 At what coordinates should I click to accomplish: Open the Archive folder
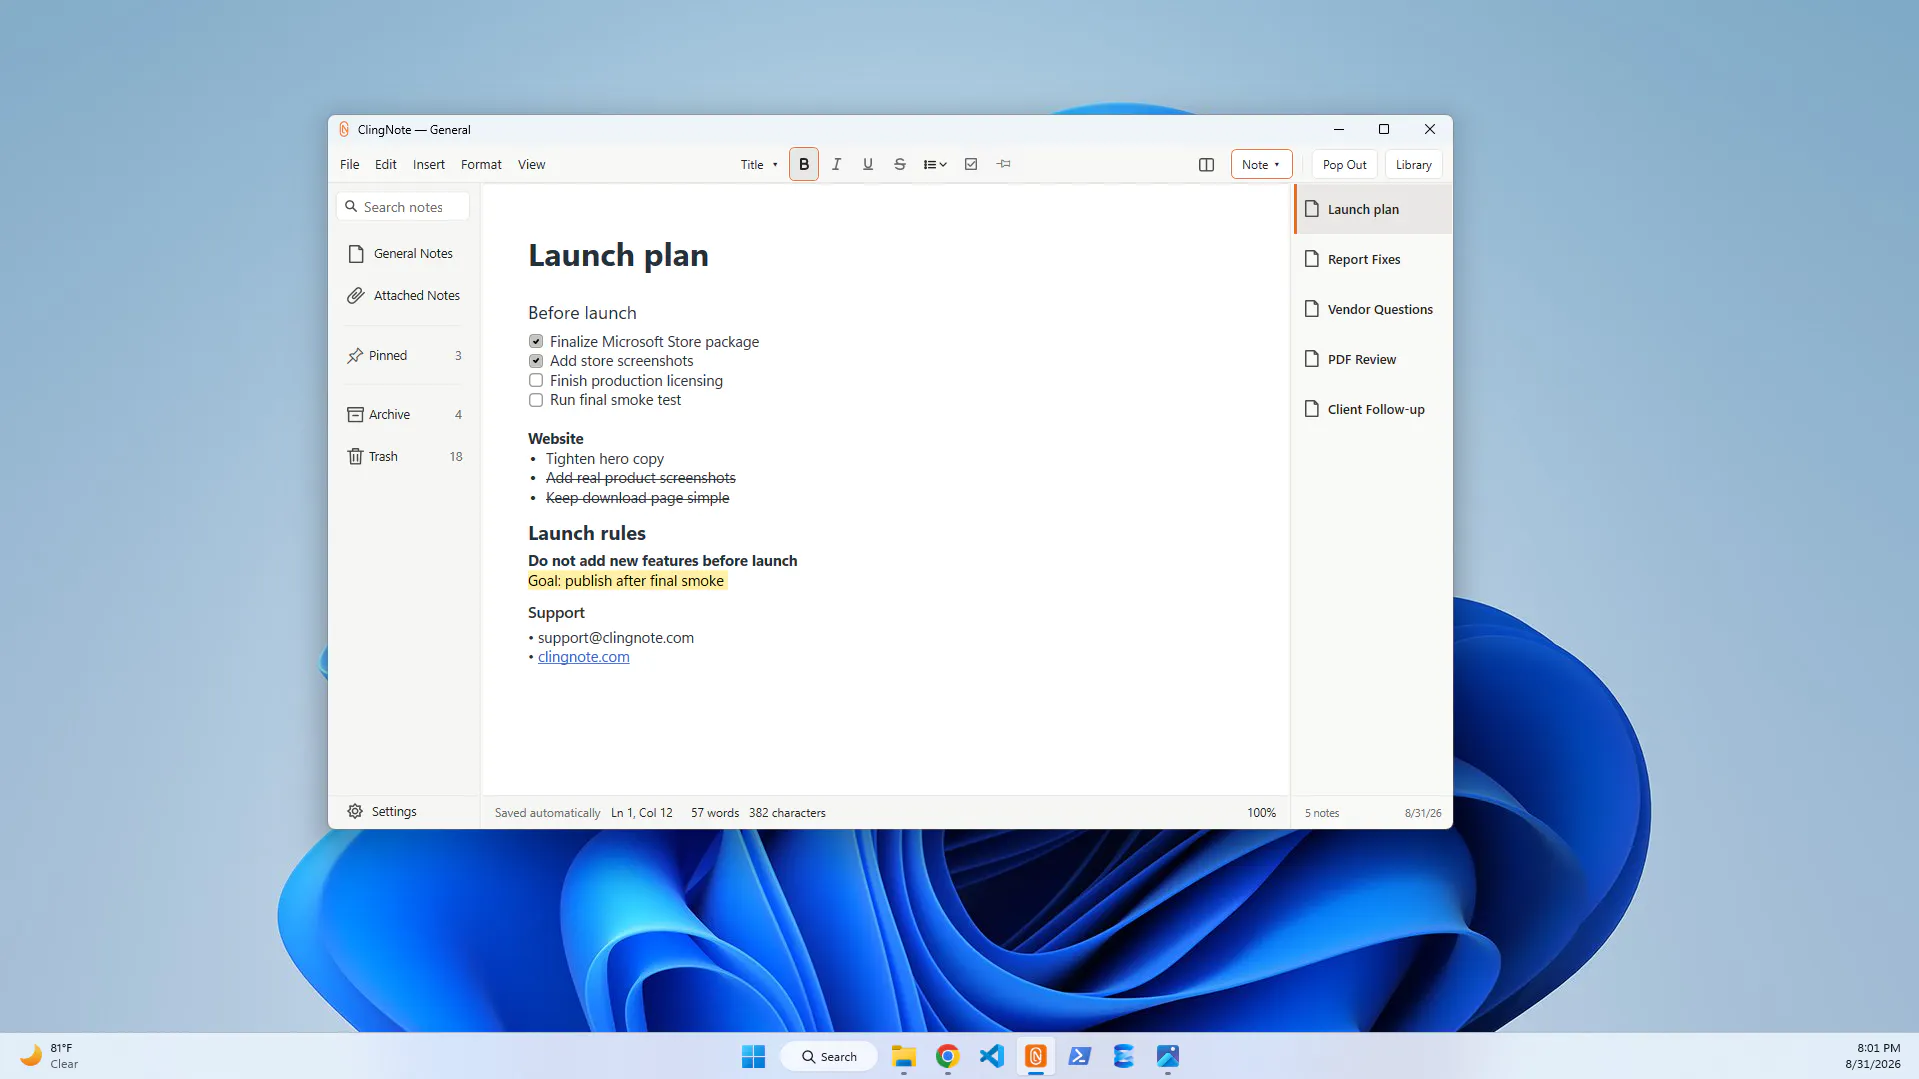403,415
